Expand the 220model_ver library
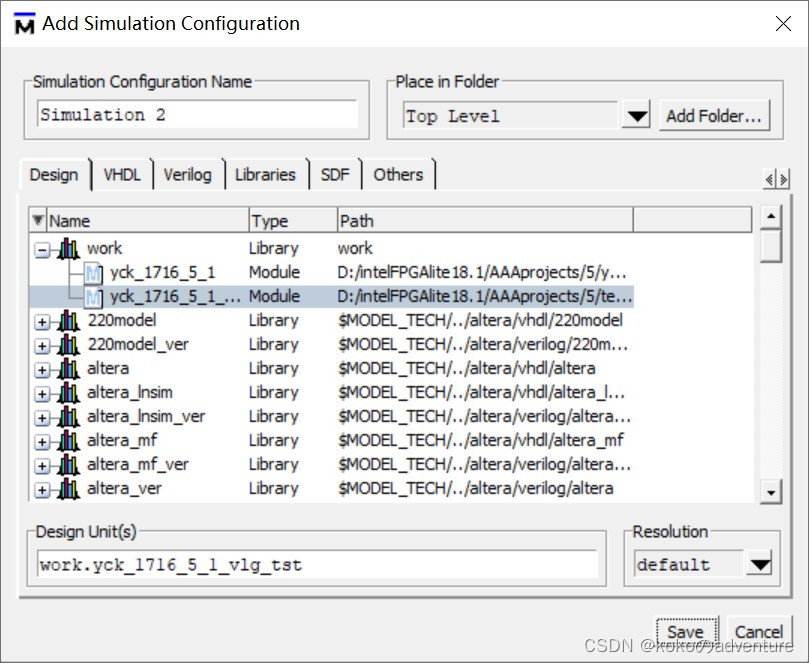 [x=42, y=346]
